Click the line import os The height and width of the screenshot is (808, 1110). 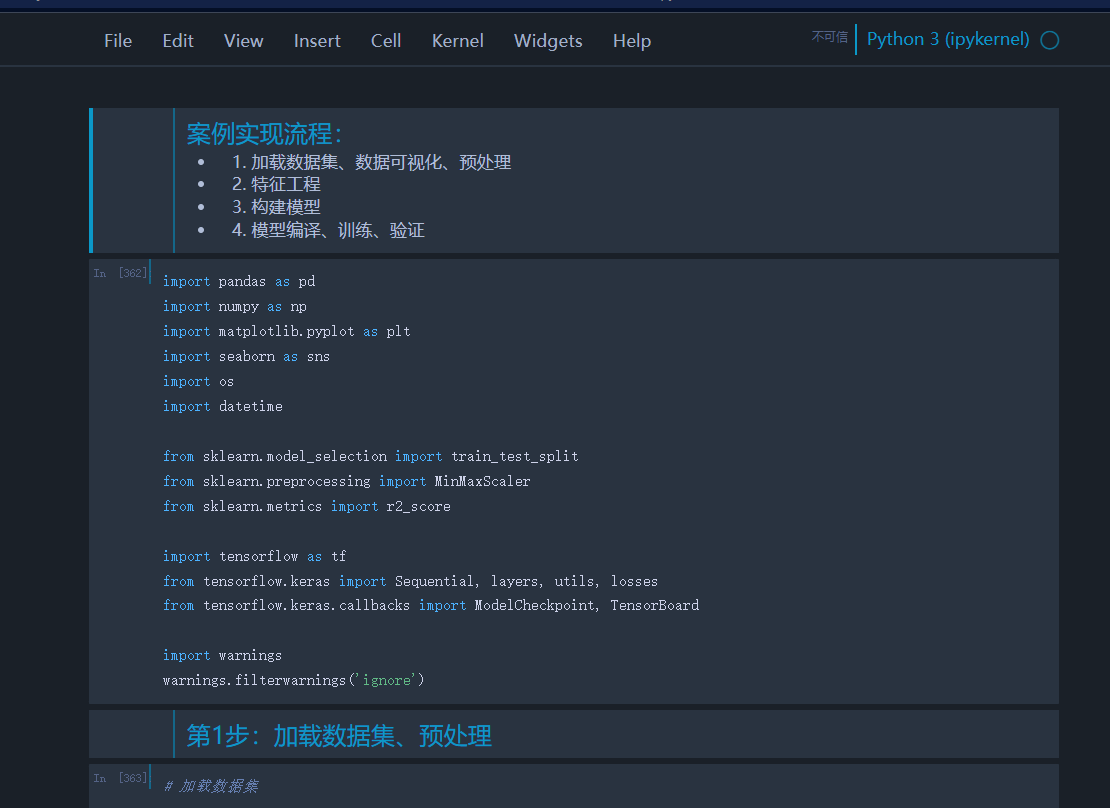pos(198,381)
